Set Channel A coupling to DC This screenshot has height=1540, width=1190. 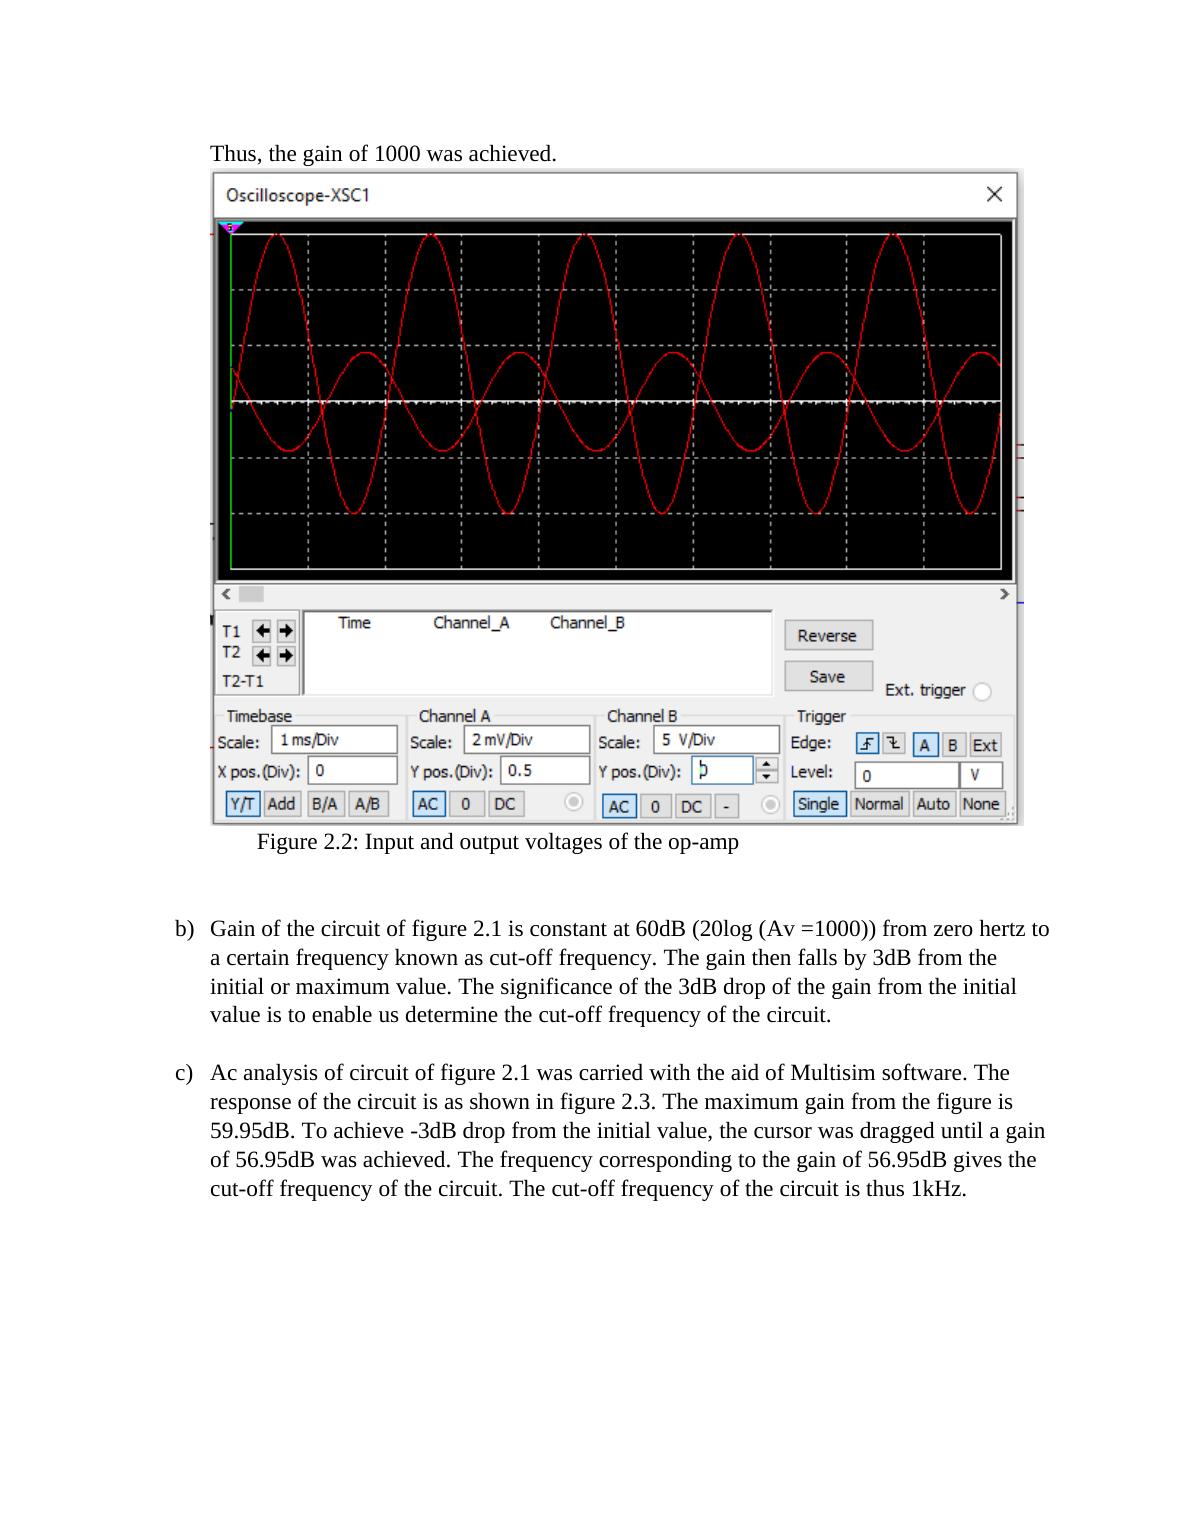pyautogui.click(x=505, y=804)
